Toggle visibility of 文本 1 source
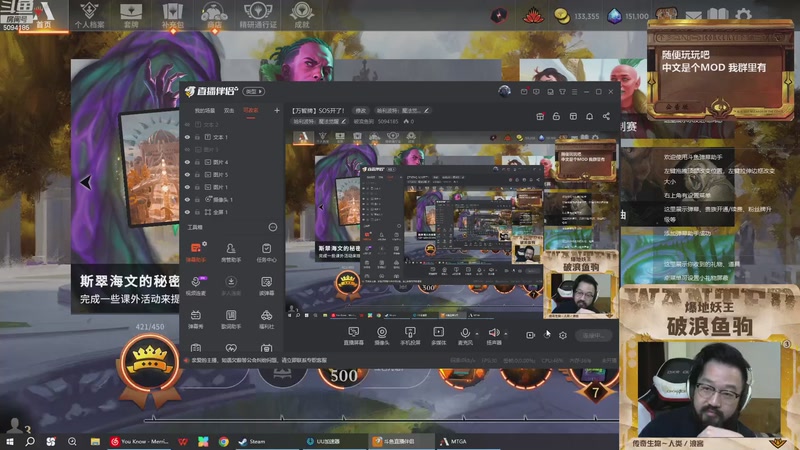The image size is (800, 450). [x=187, y=137]
